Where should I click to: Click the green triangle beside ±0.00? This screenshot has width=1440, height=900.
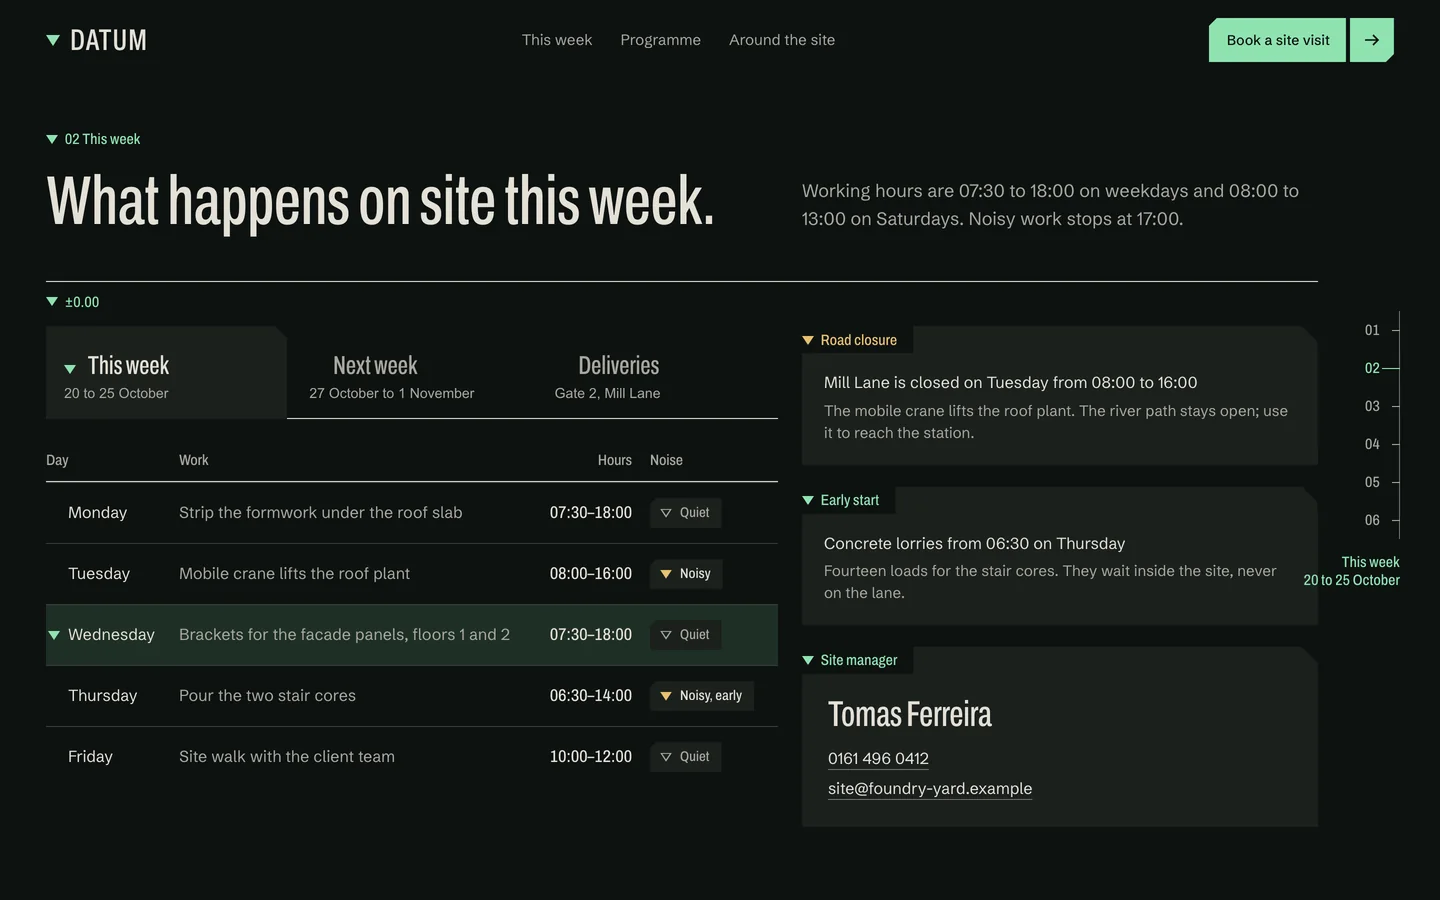[x=52, y=301]
